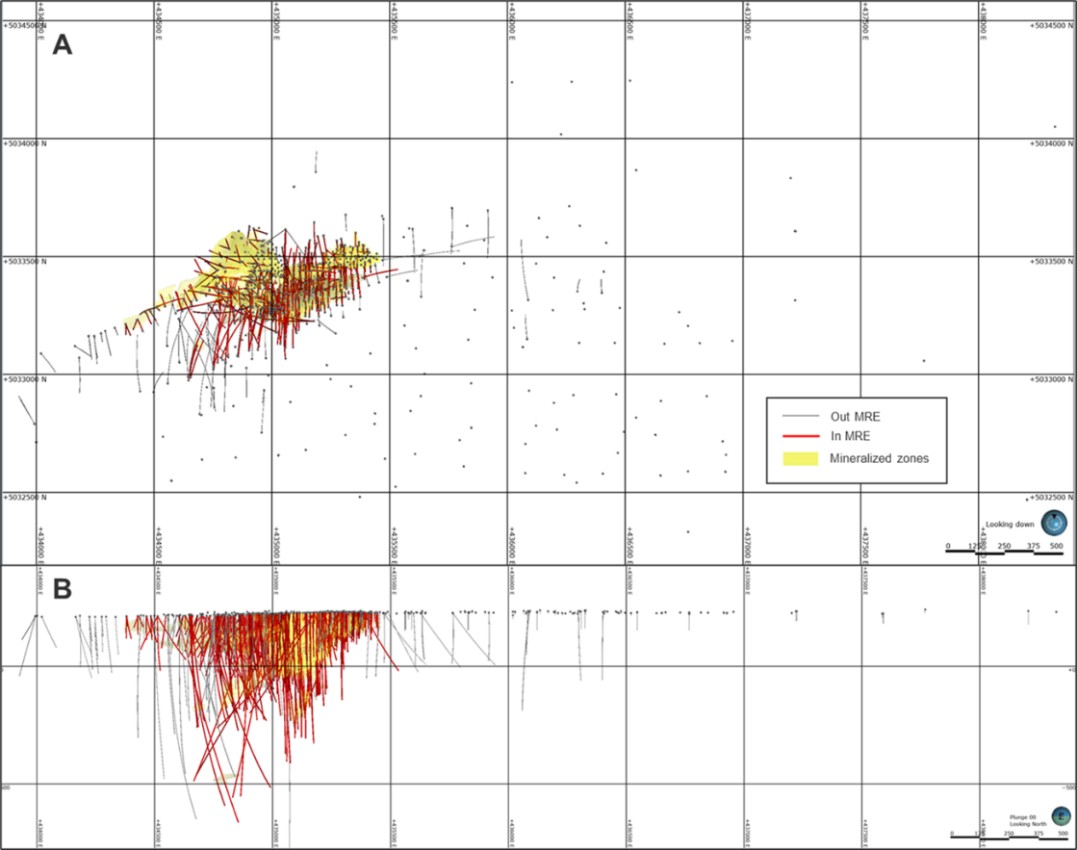Click the Out MRE legend text
The height and width of the screenshot is (850, 1077).
pos(854,415)
